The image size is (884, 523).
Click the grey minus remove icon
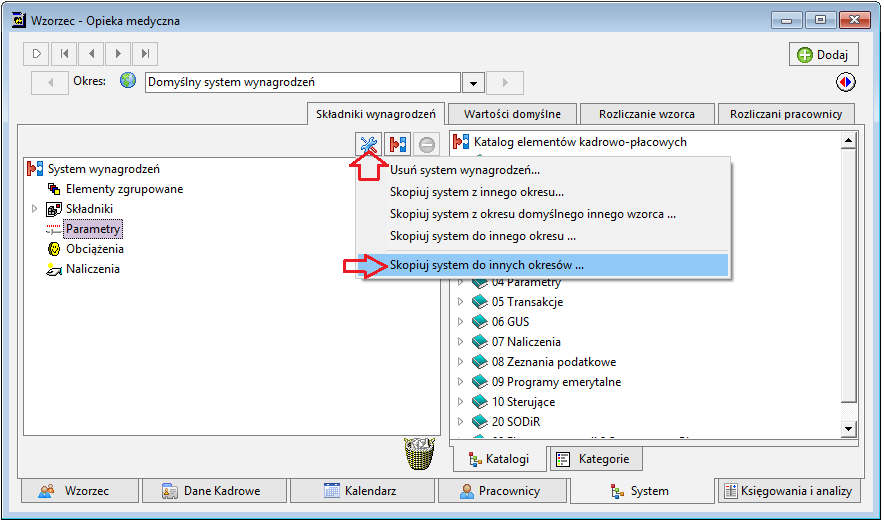[x=427, y=145]
